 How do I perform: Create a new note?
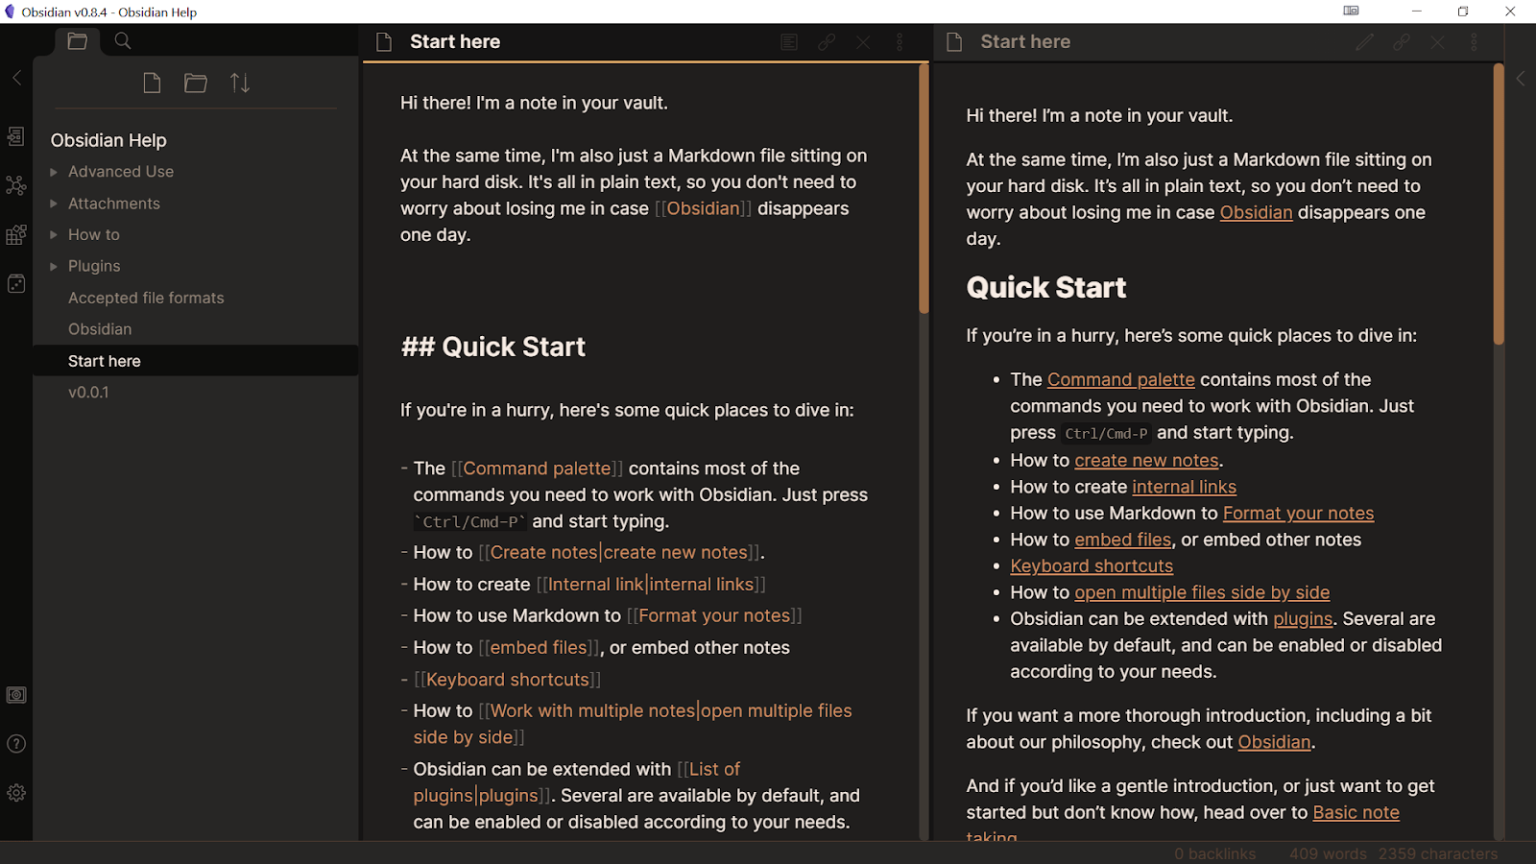(152, 83)
